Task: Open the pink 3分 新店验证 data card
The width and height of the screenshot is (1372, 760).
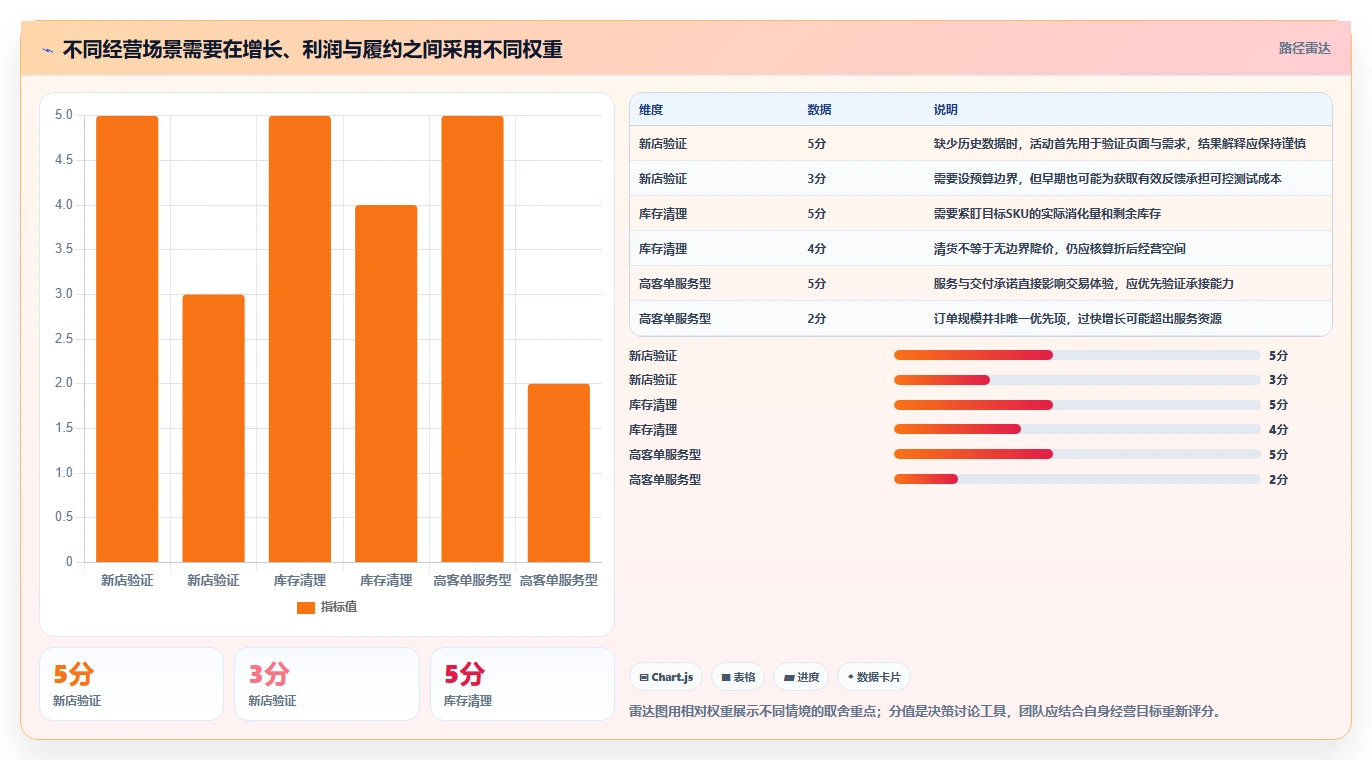Action: [327, 684]
